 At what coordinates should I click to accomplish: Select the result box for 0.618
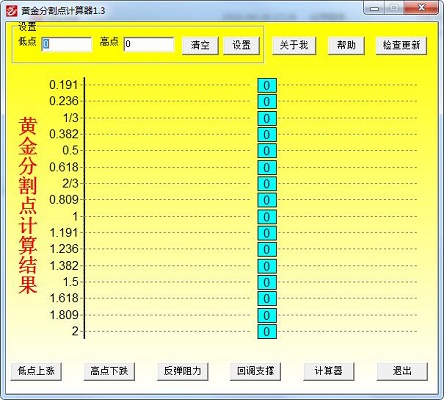(x=267, y=168)
